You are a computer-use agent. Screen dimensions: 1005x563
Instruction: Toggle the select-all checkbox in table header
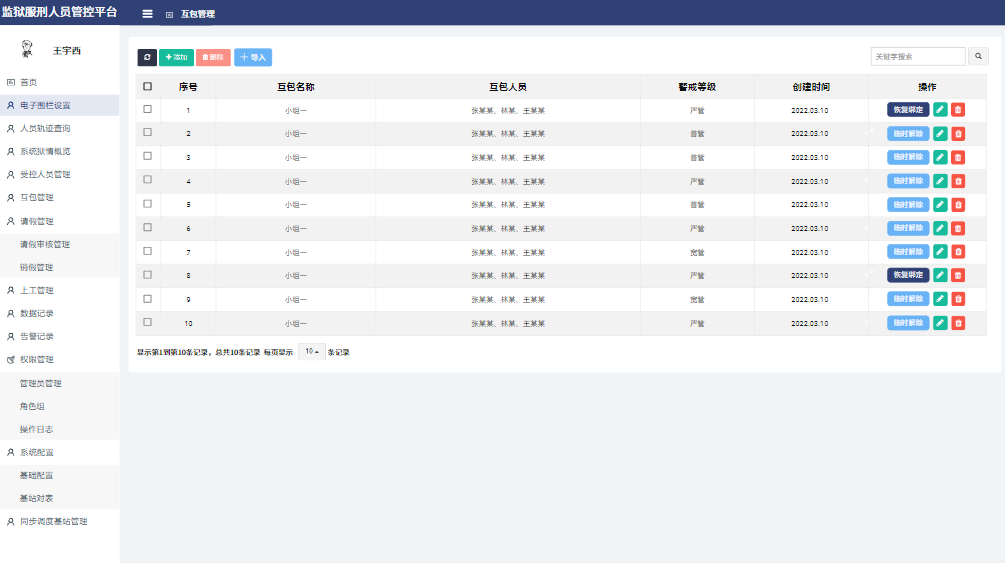point(148,87)
